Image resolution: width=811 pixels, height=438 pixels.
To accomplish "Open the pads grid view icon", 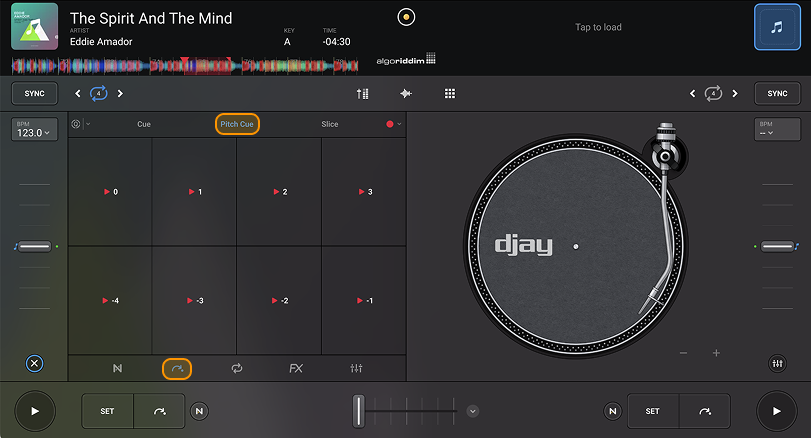I will 450,93.
